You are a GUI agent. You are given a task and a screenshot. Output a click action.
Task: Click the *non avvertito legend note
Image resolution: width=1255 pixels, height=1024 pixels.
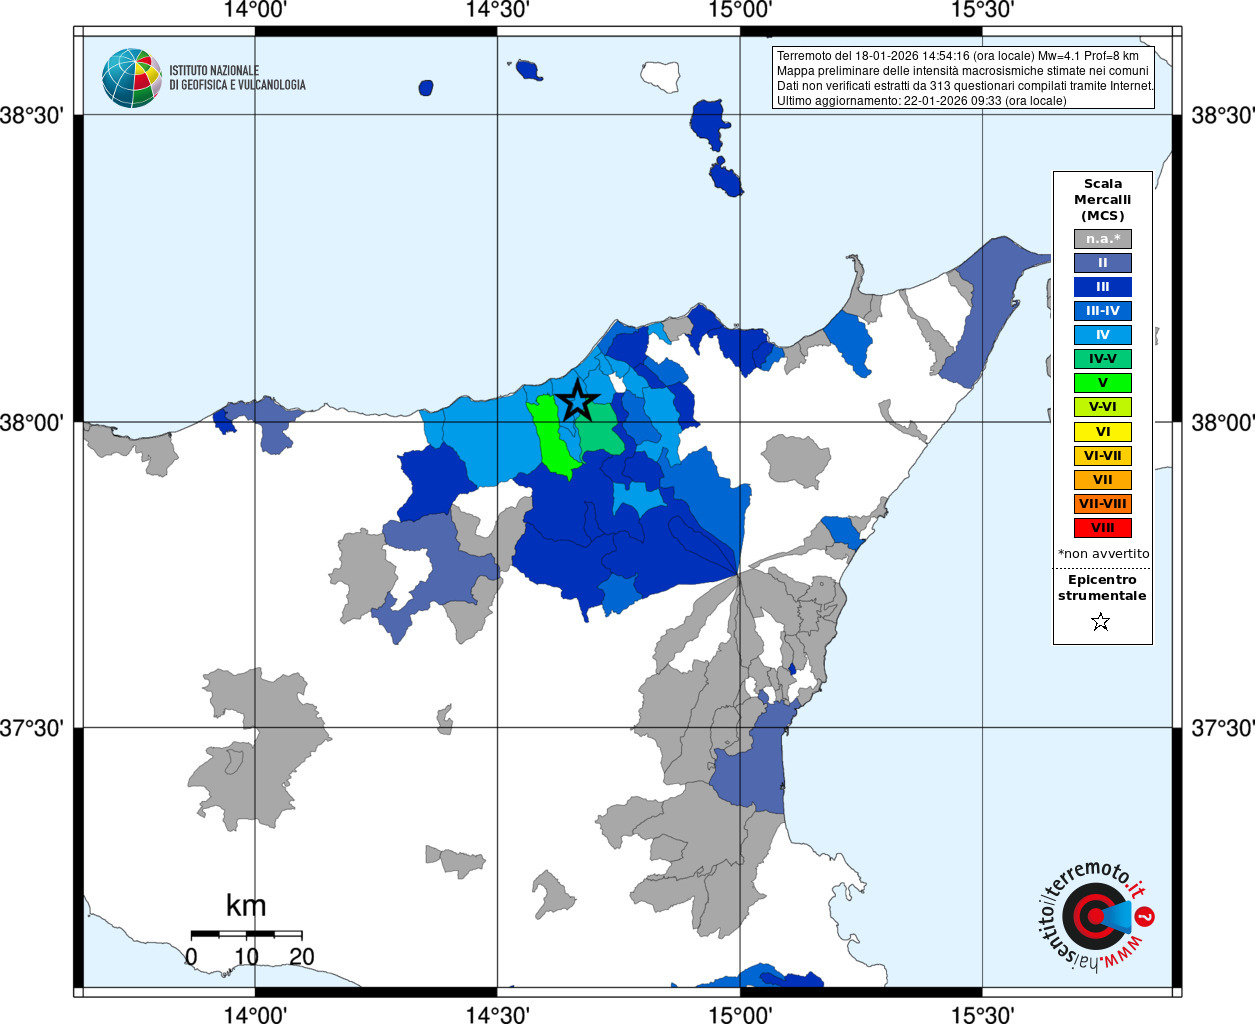point(1103,554)
